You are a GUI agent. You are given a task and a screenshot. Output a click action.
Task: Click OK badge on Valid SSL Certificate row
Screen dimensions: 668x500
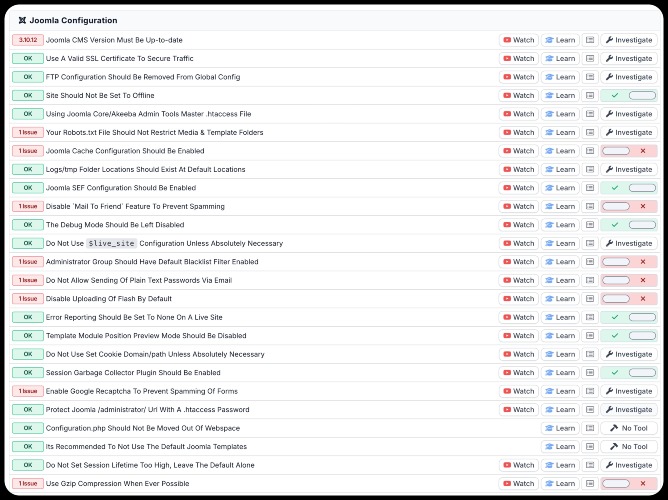click(28, 58)
